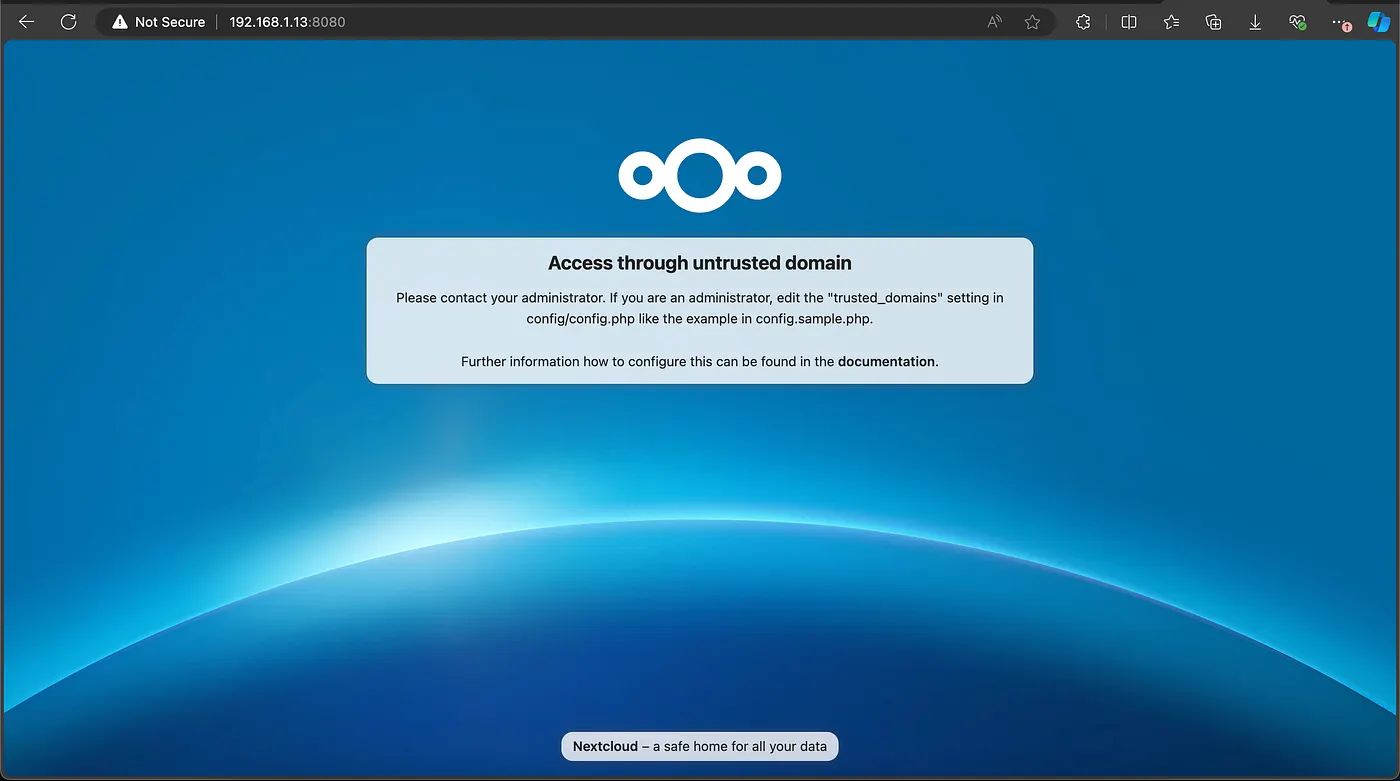Screen dimensions: 1400x781
Task: Open the Collections icon
Action: click(1214, 22)
